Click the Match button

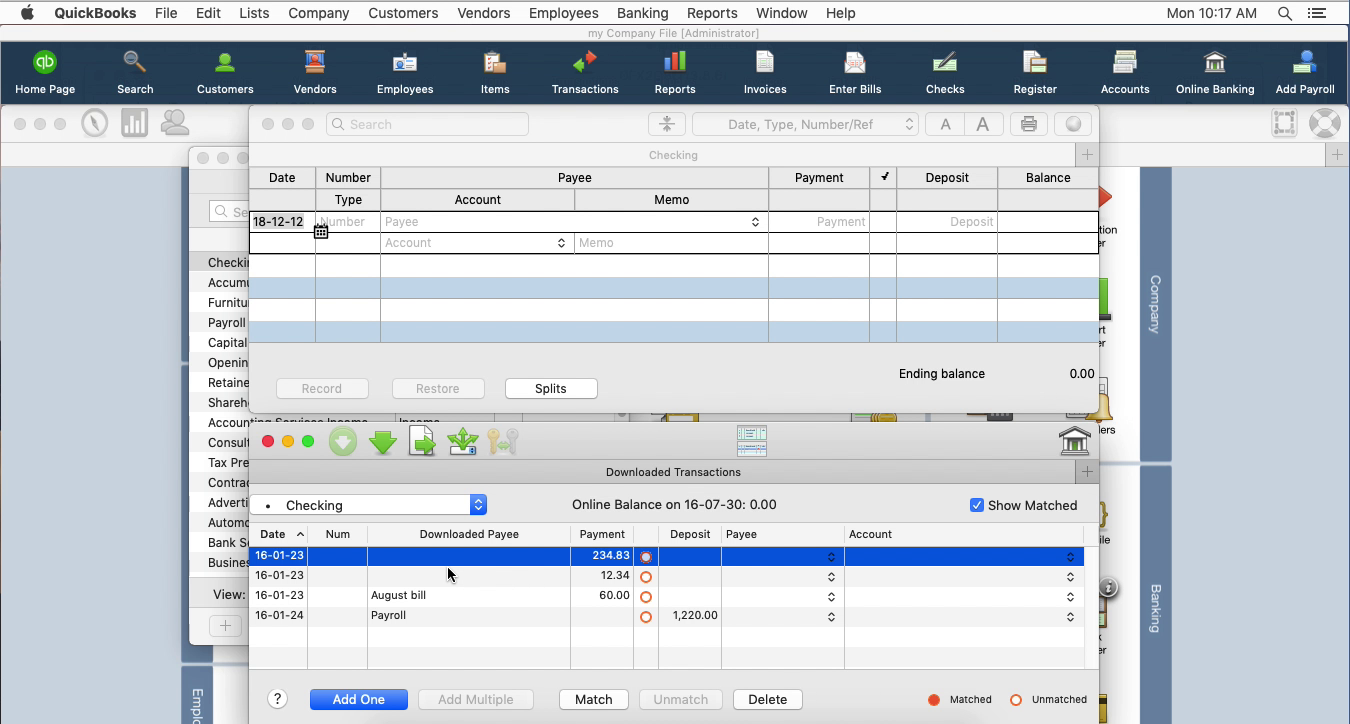click(594, 699)
